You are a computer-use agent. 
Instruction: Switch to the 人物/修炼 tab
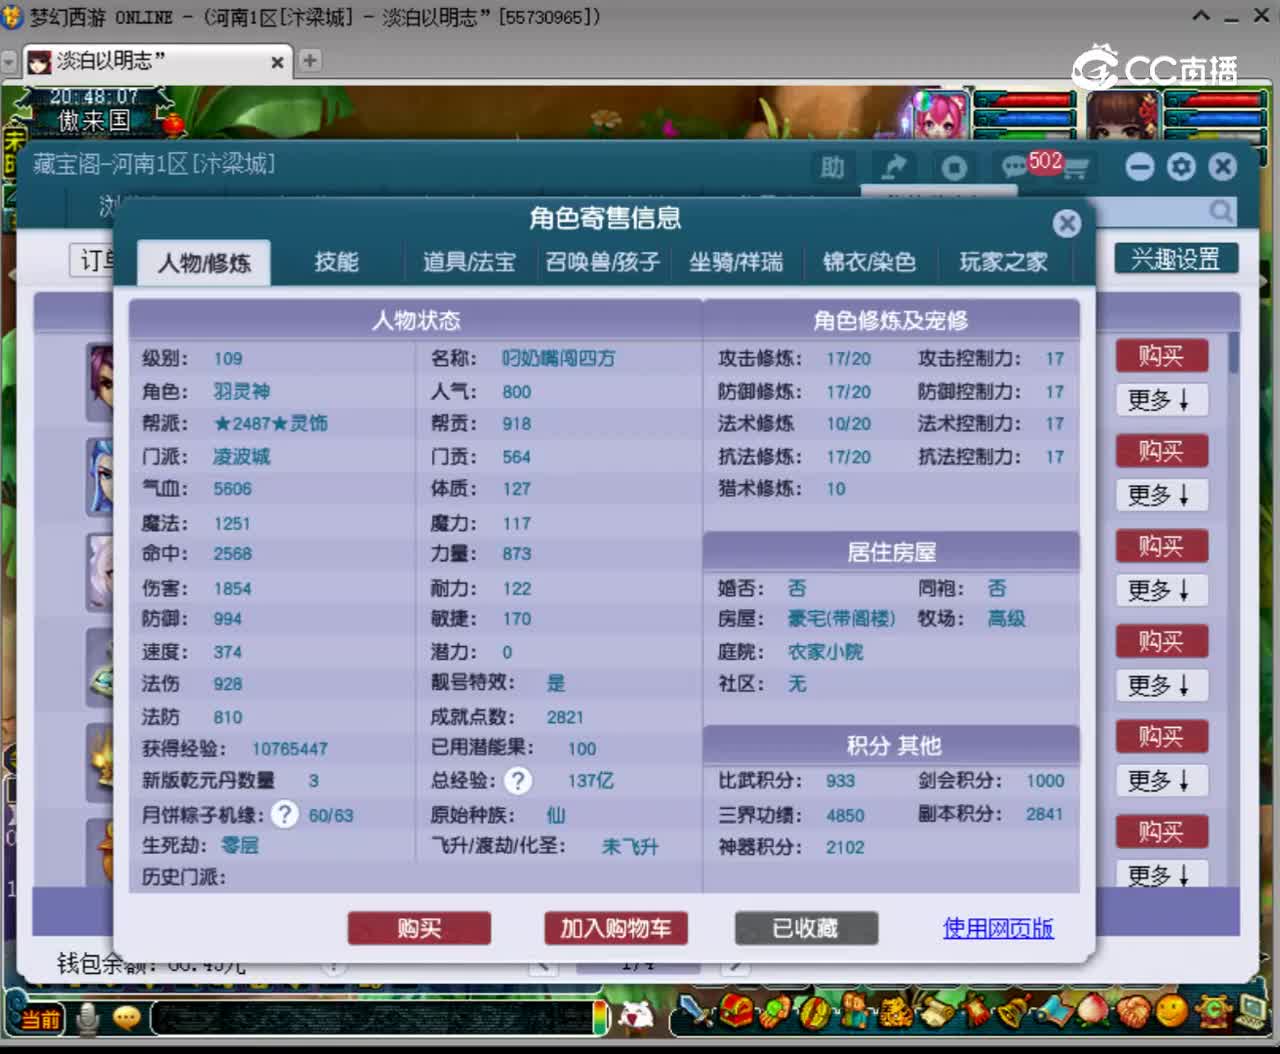[x=204, y=263]
